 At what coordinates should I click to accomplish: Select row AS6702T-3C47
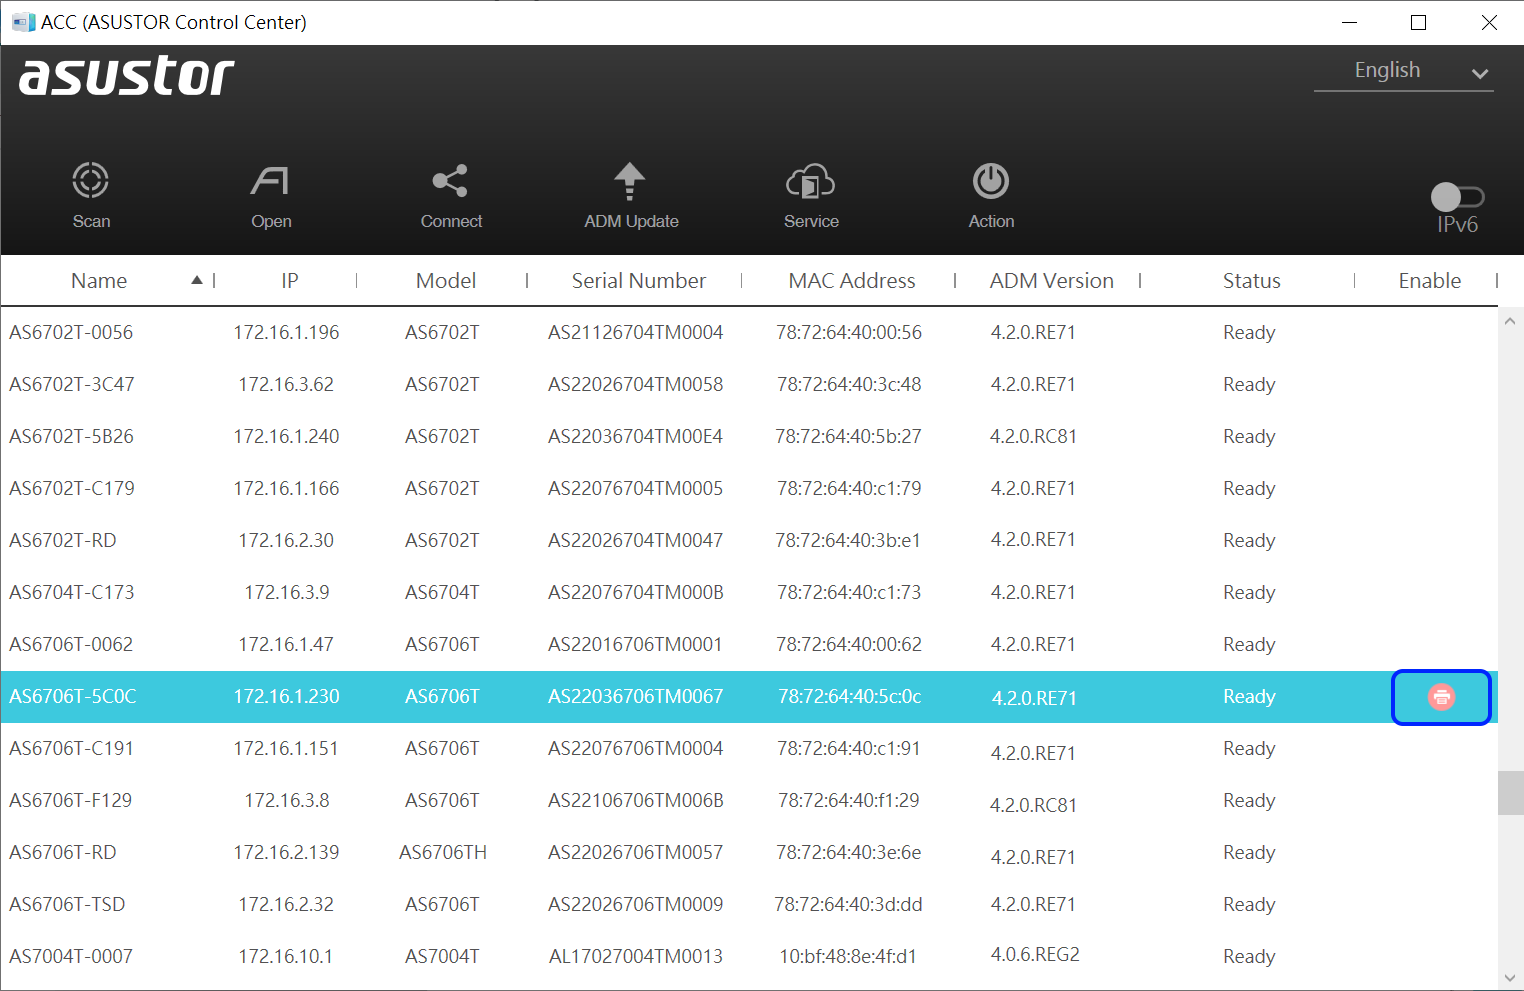[x=749, y=385]
